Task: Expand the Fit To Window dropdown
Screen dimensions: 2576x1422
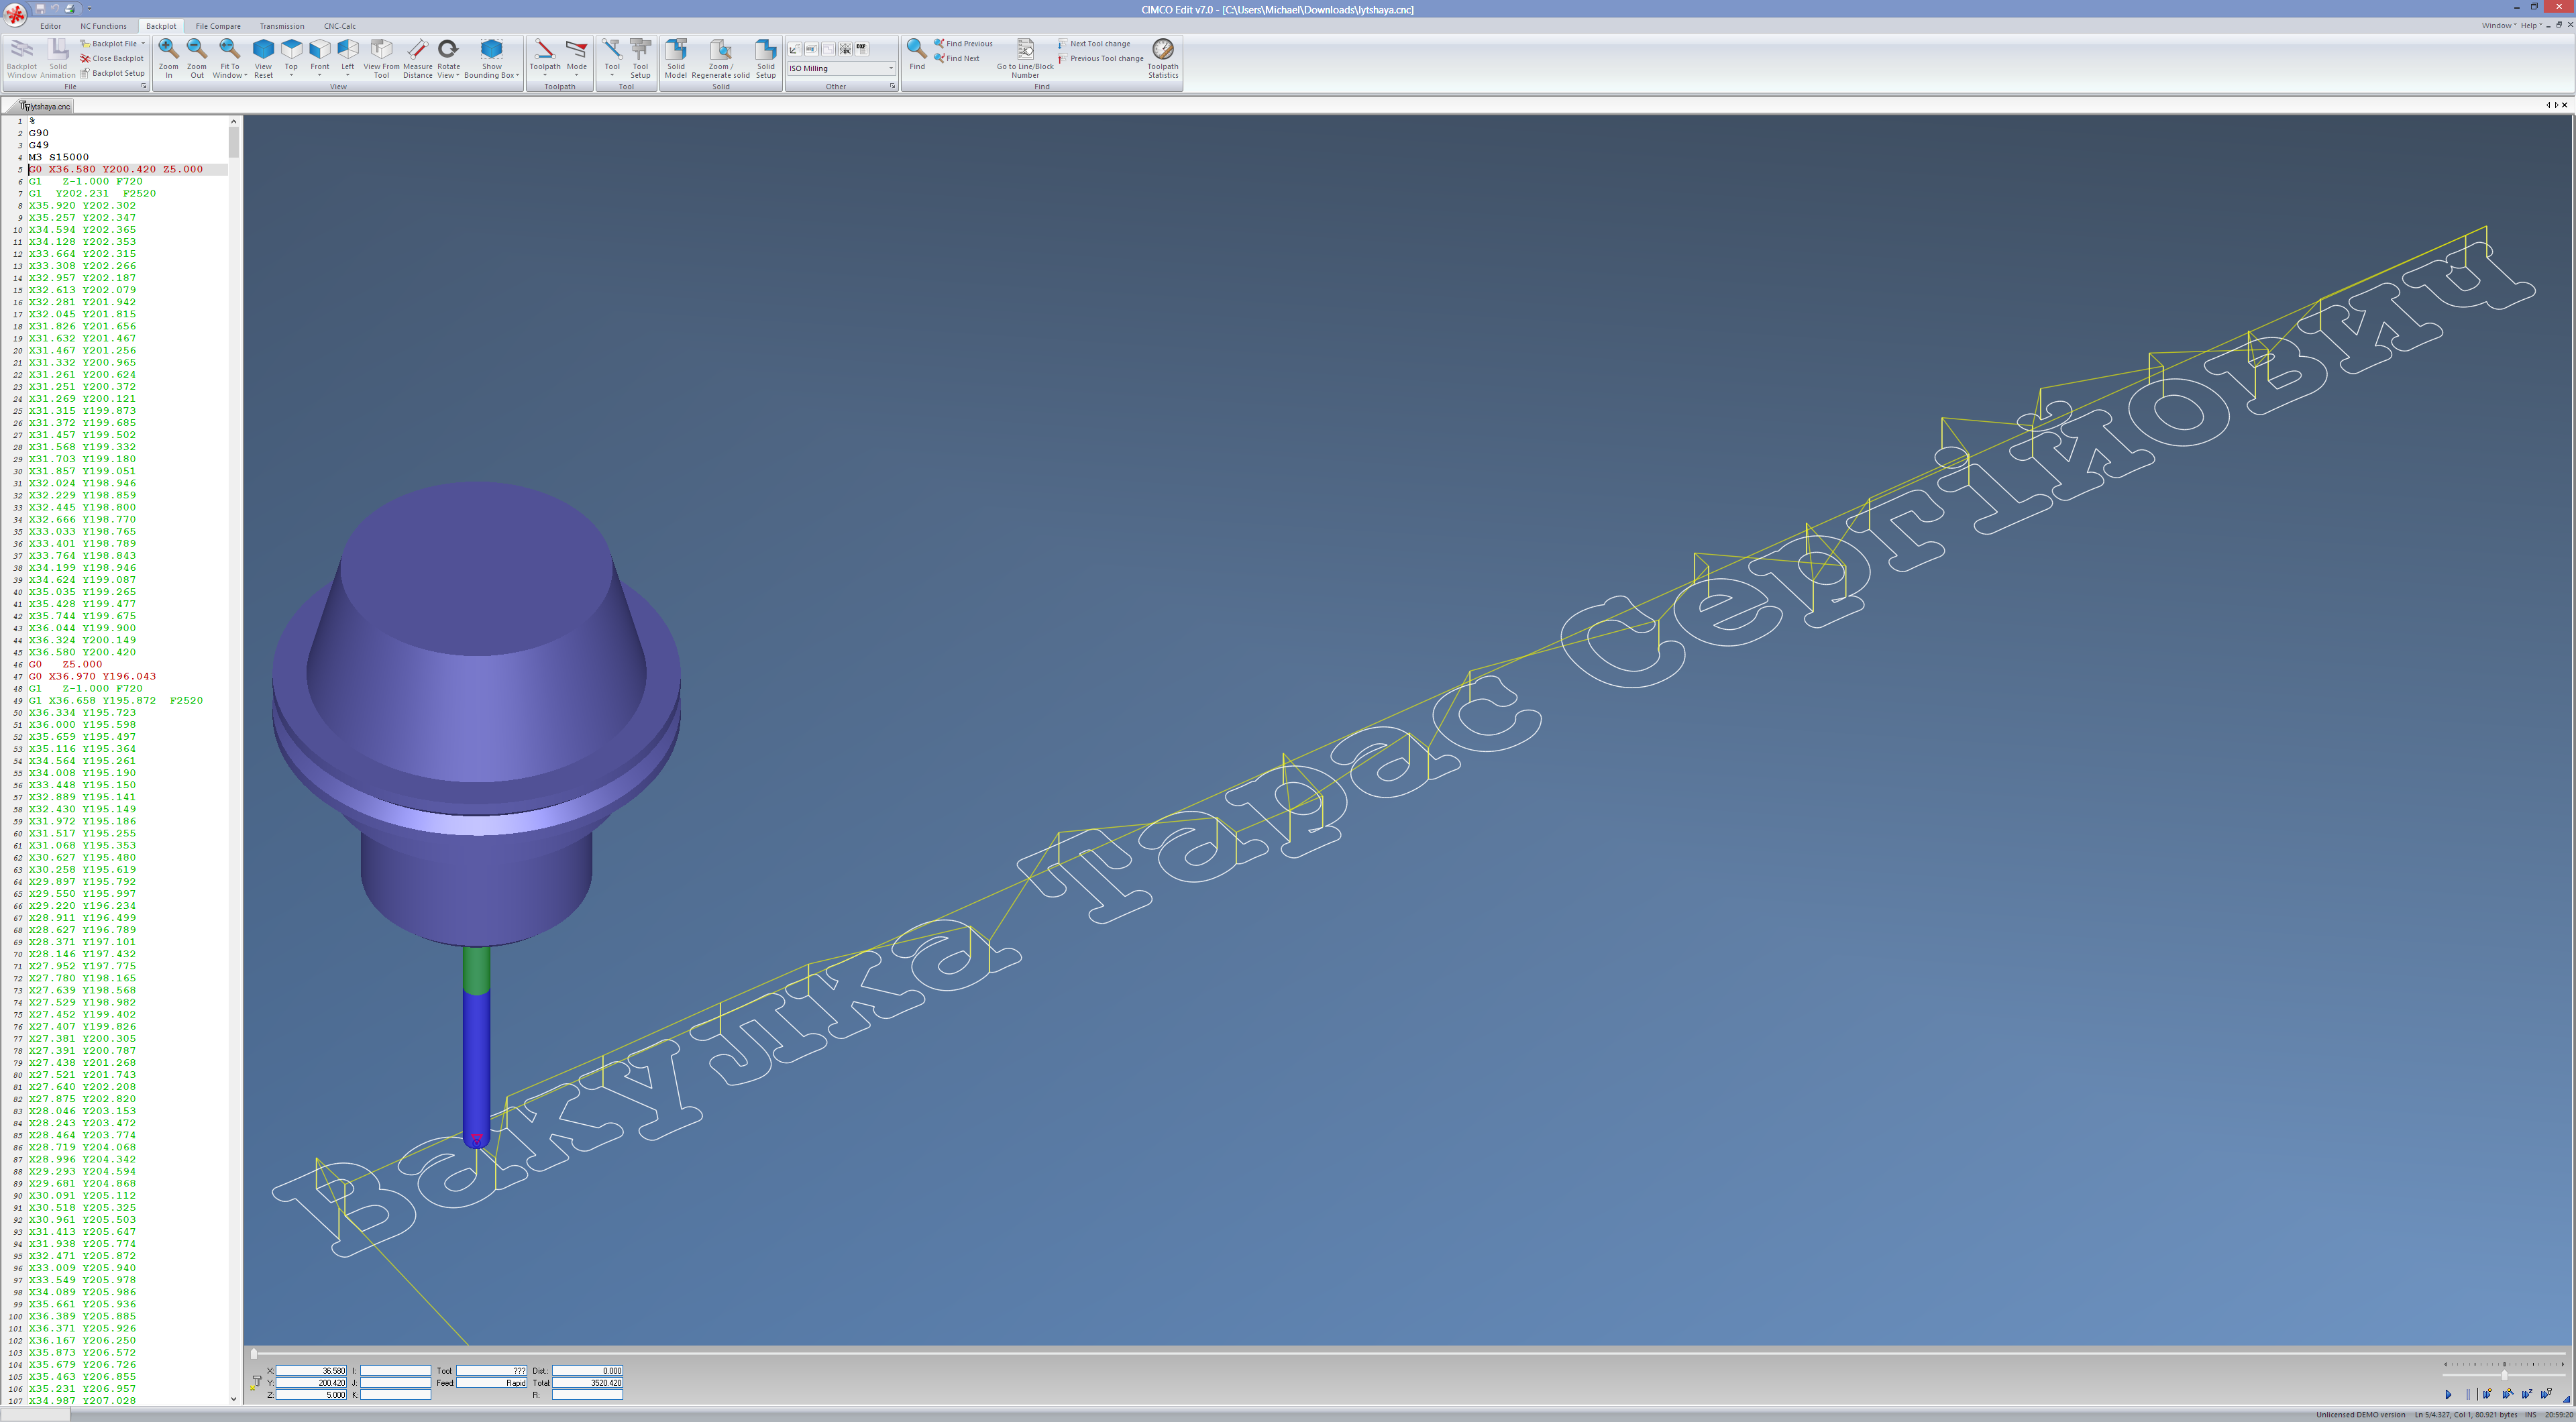Action: click(x=245, y=75)
